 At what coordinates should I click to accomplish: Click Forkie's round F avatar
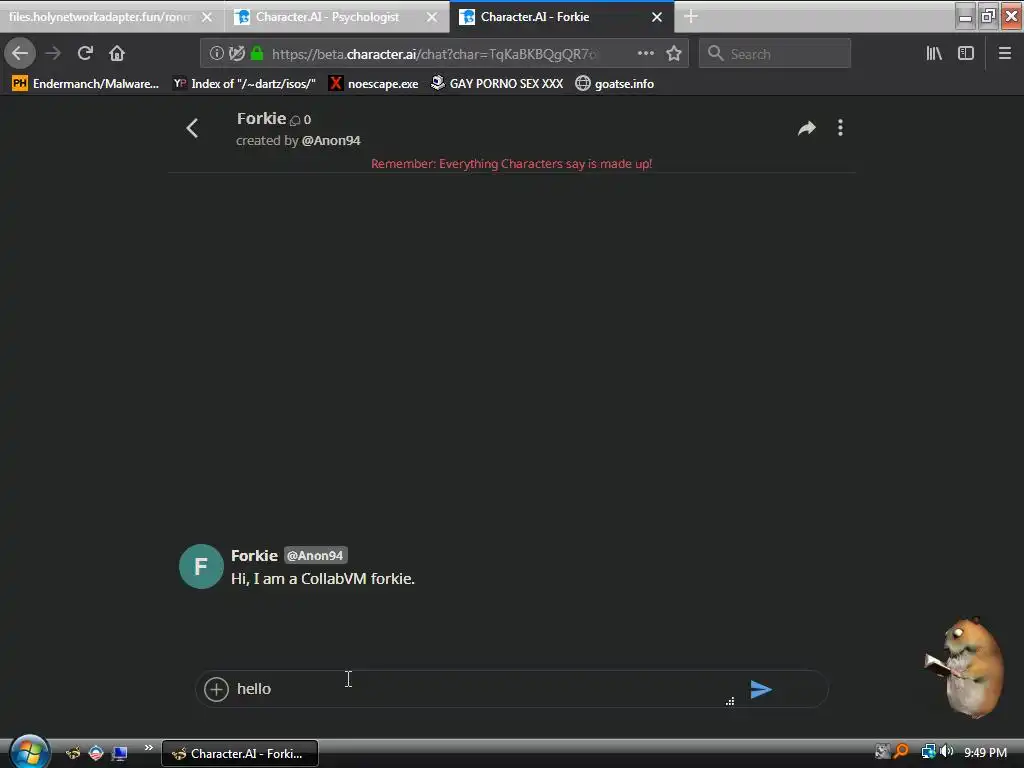[x=201, y=566]
